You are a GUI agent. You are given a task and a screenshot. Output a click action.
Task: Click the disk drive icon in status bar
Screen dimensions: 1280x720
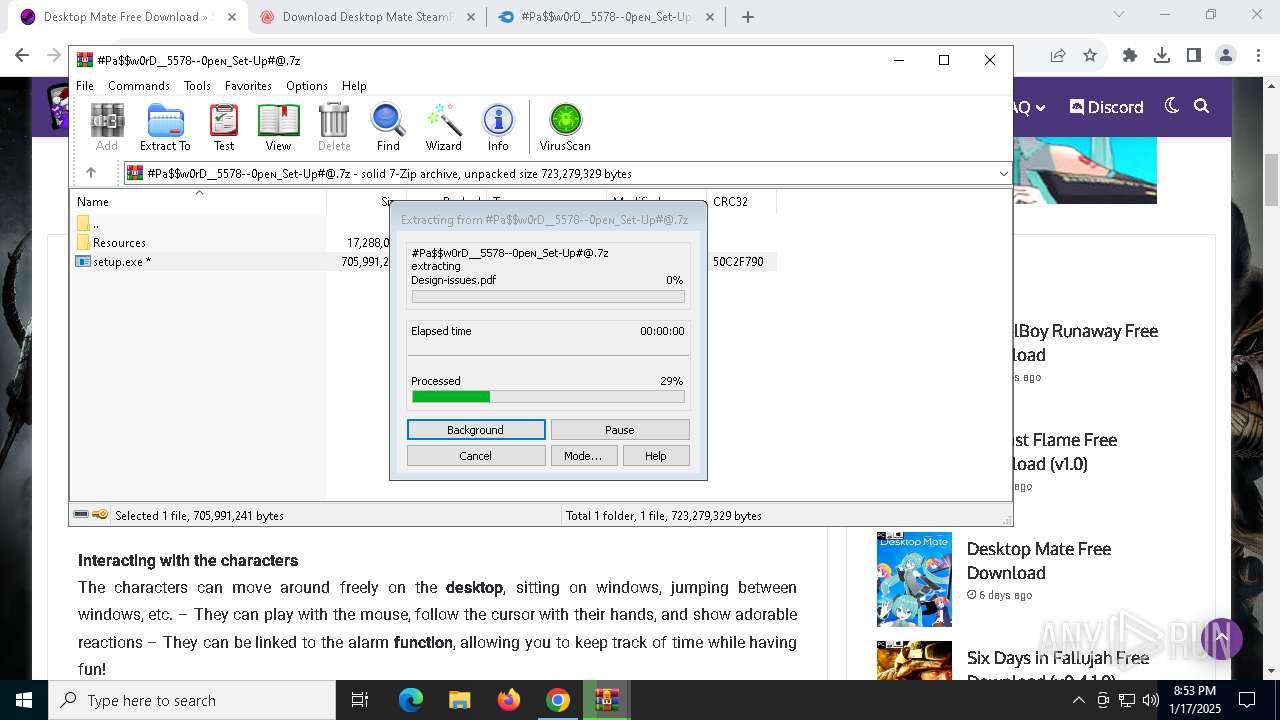(81, 515)
